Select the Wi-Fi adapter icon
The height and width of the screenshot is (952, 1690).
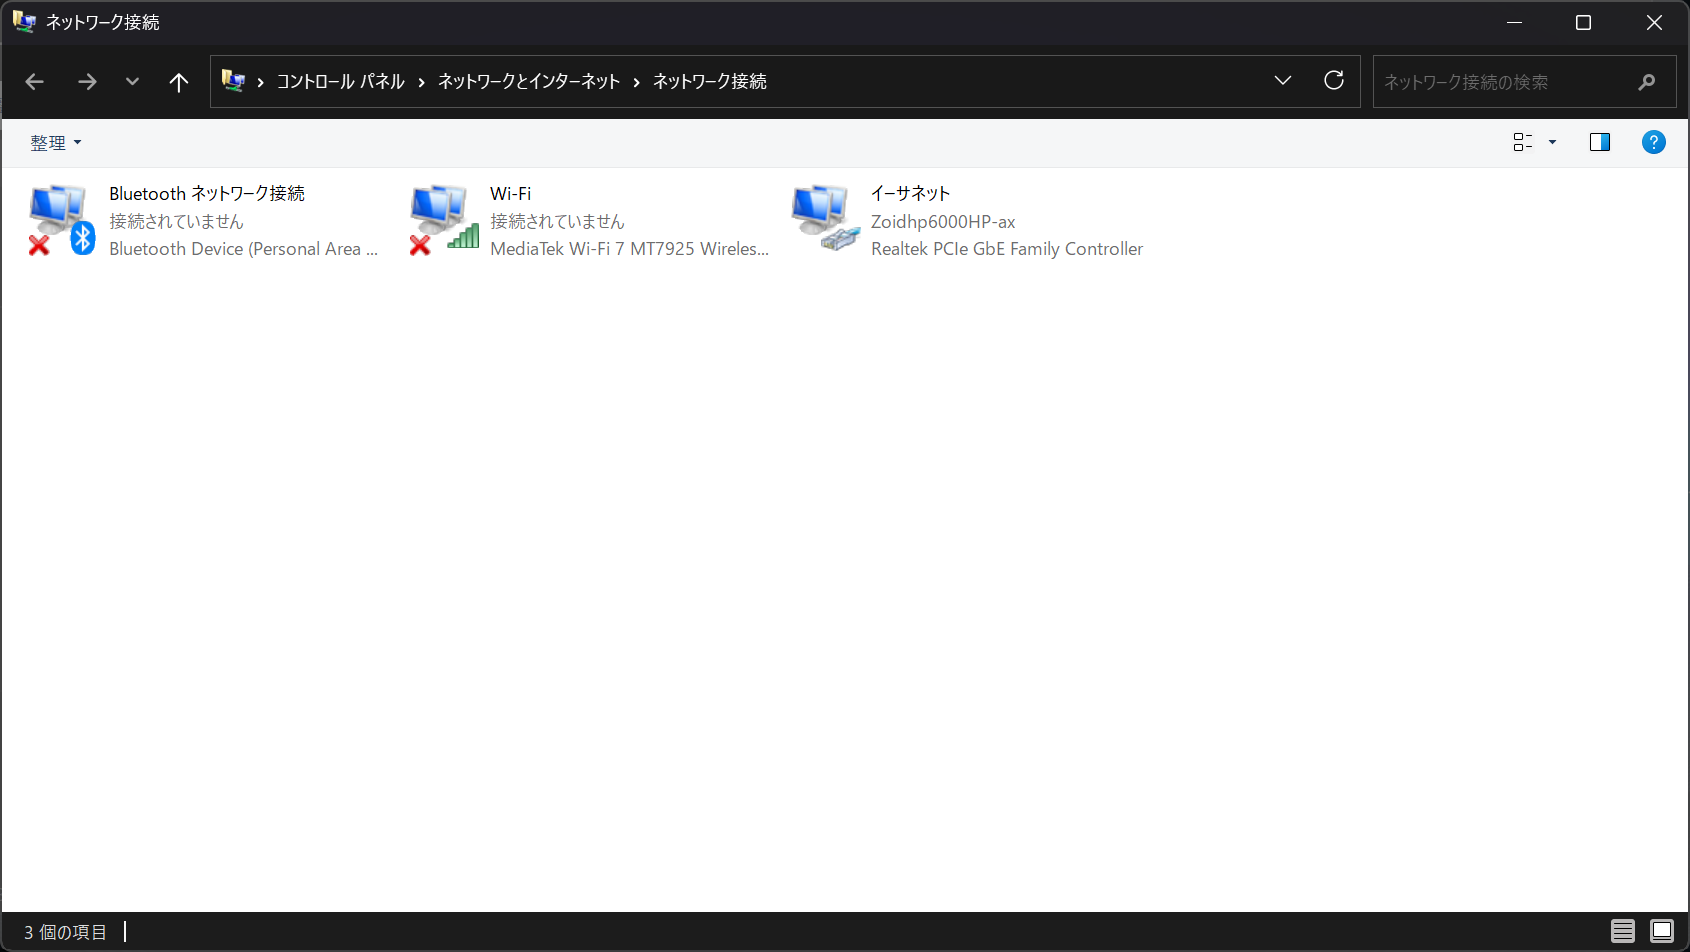(443, 219)
